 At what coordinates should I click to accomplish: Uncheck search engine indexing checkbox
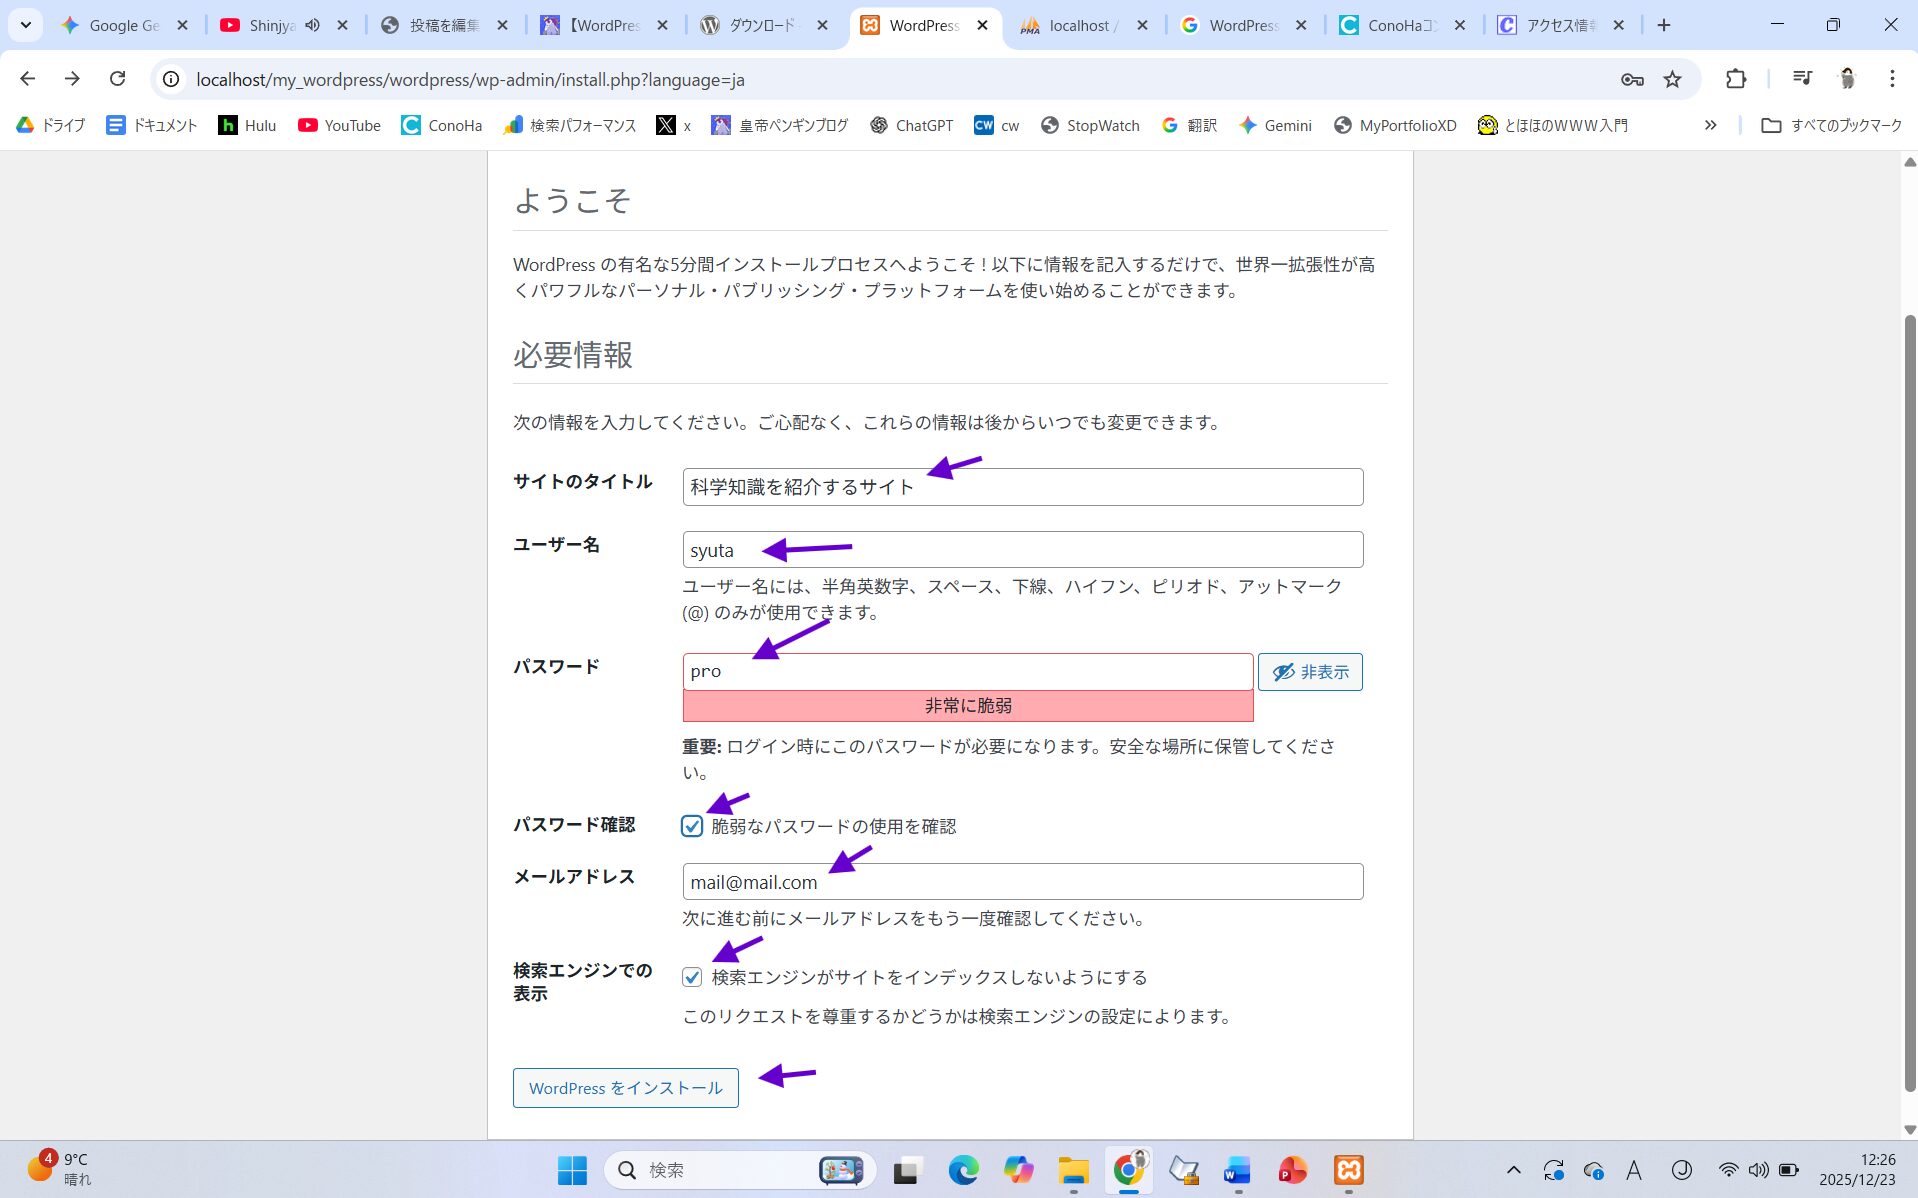[692, 977]
